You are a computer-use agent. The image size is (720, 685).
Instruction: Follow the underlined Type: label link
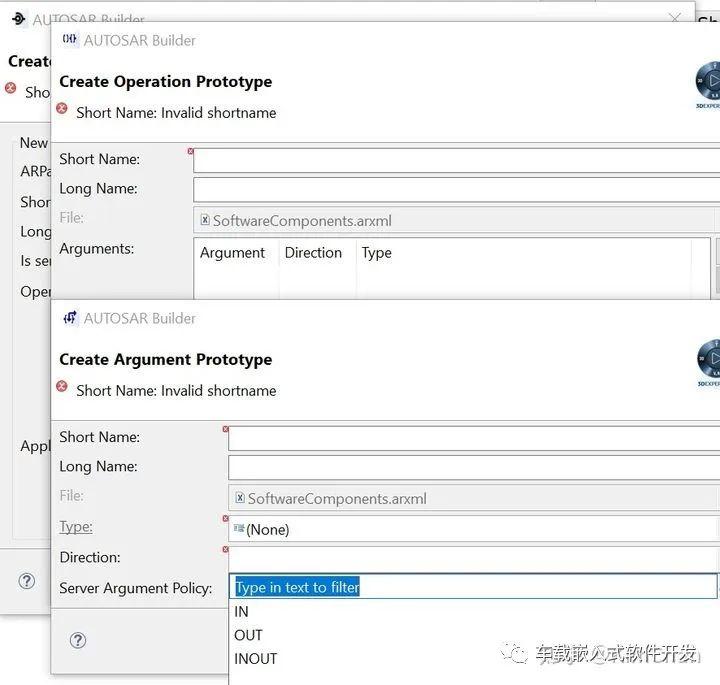tap(76, 527)
